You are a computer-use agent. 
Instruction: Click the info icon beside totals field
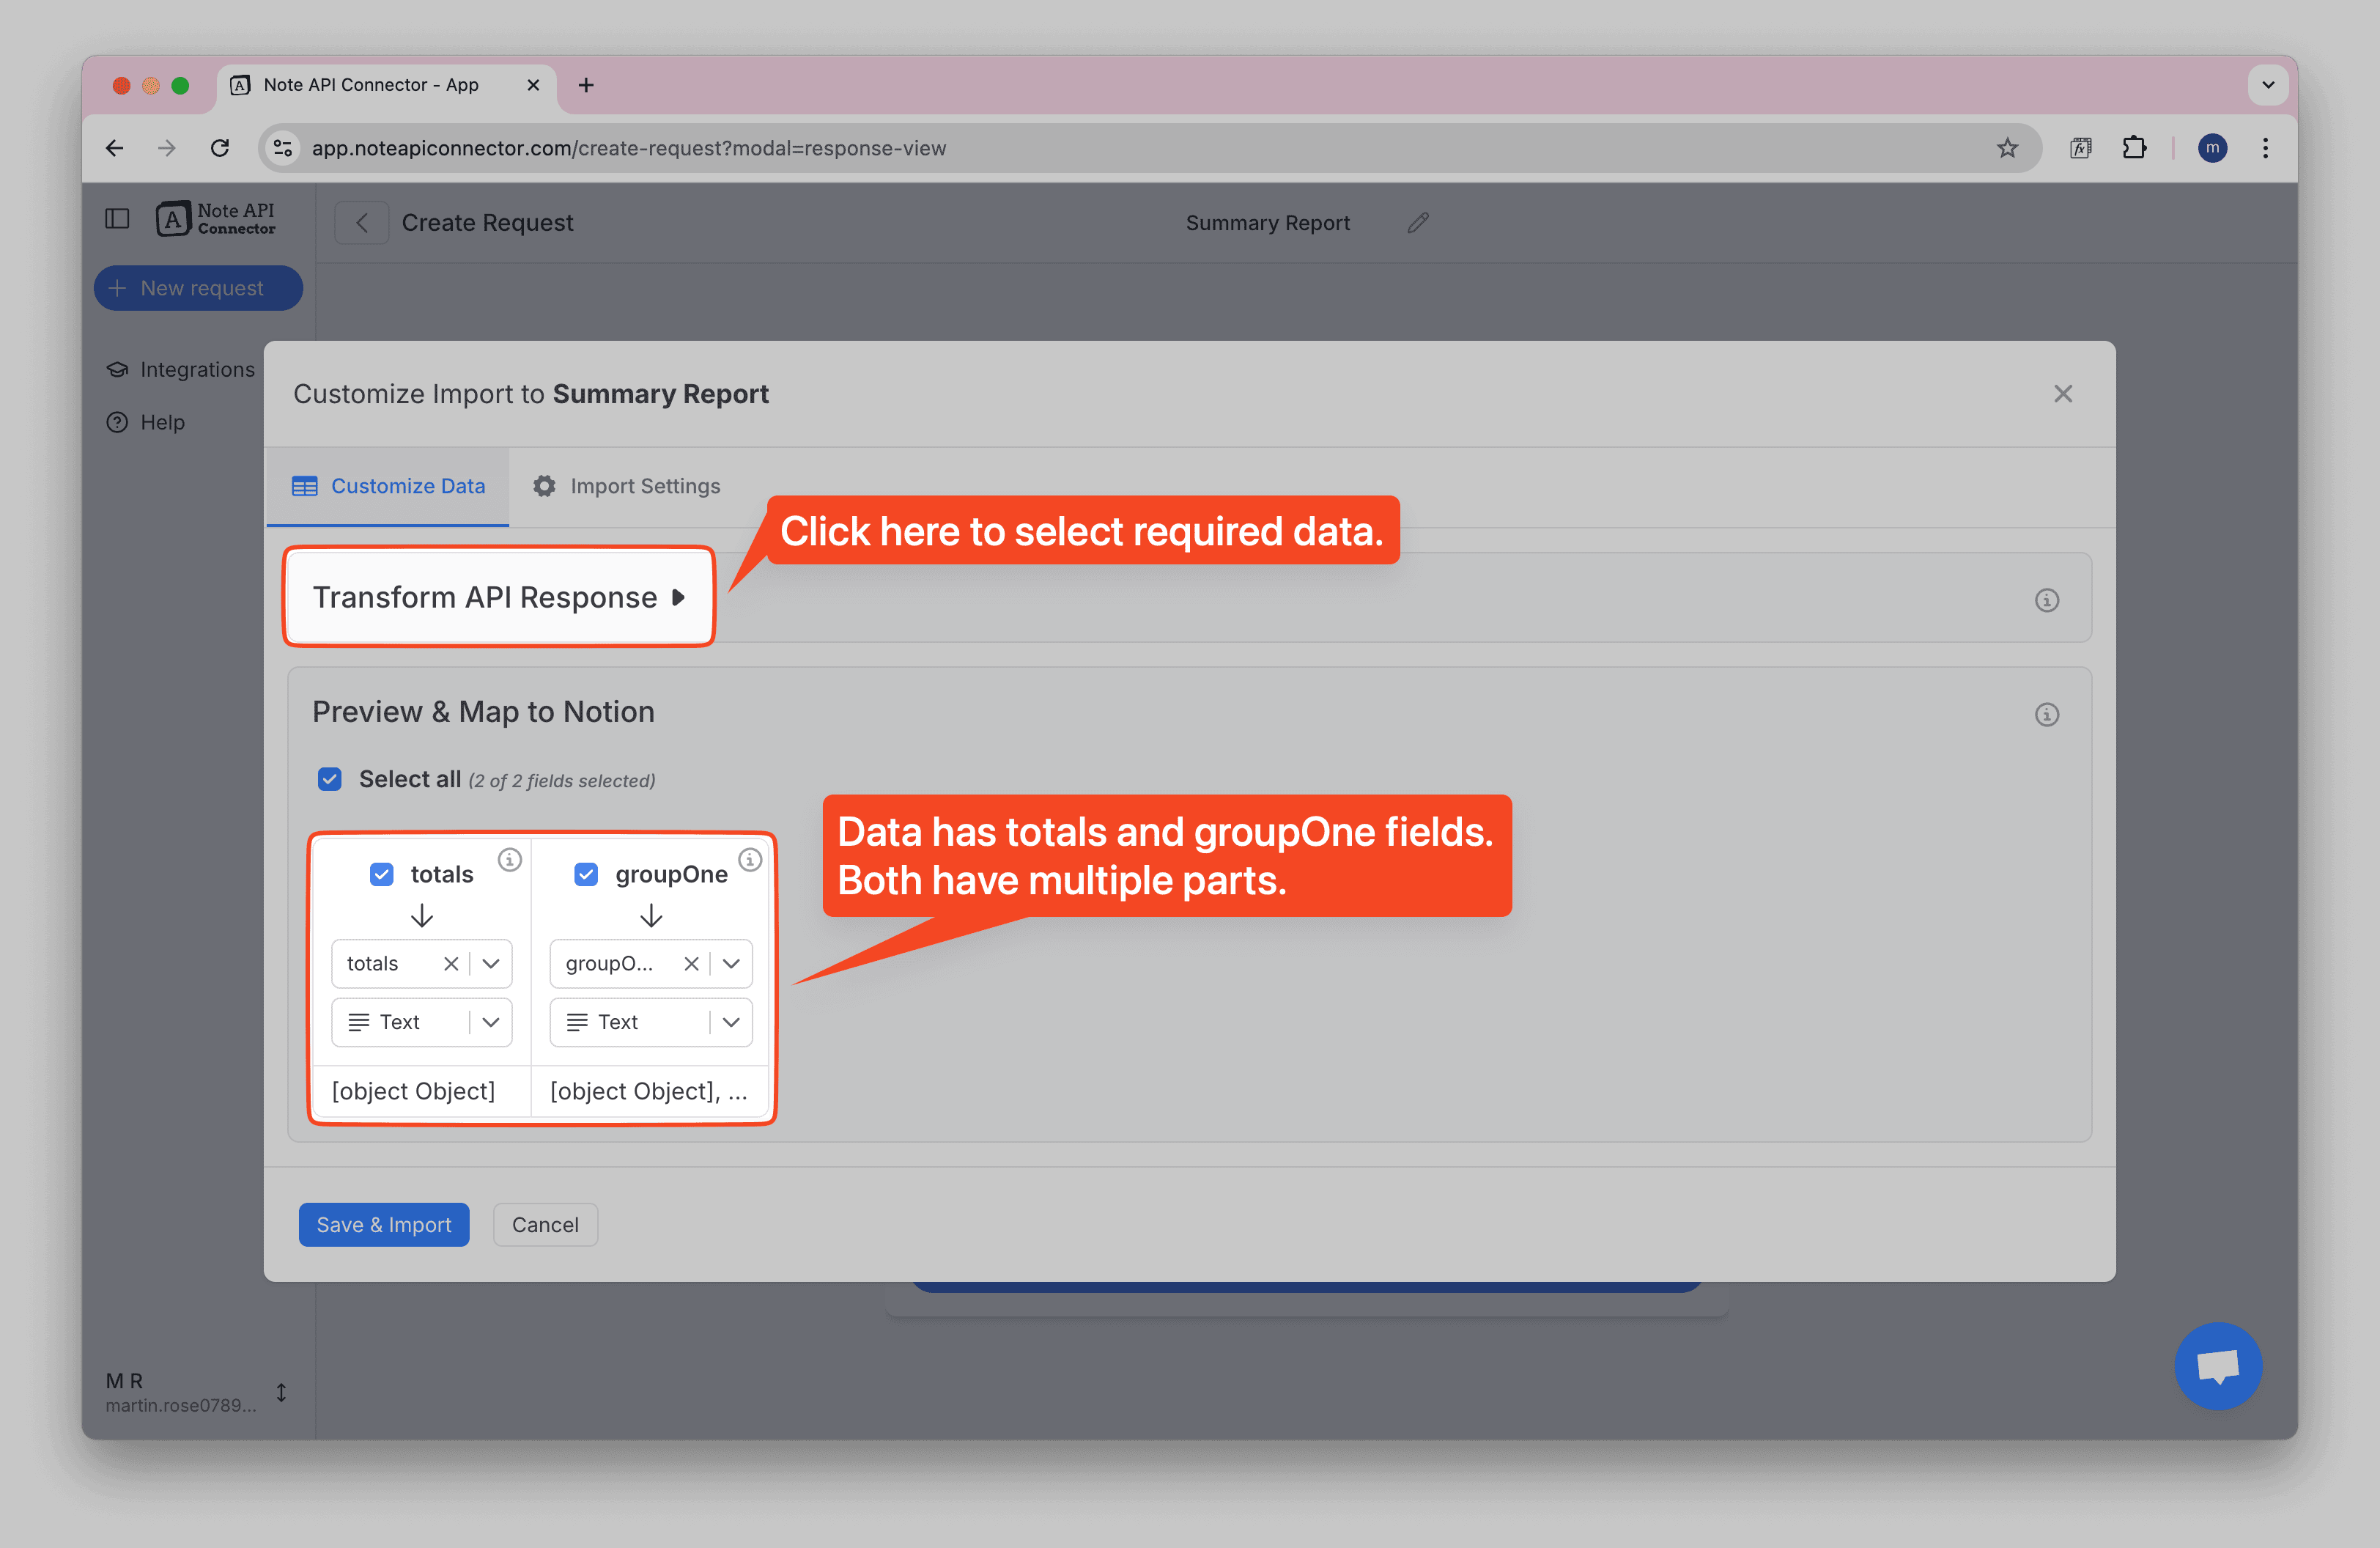tap(510, 859)
